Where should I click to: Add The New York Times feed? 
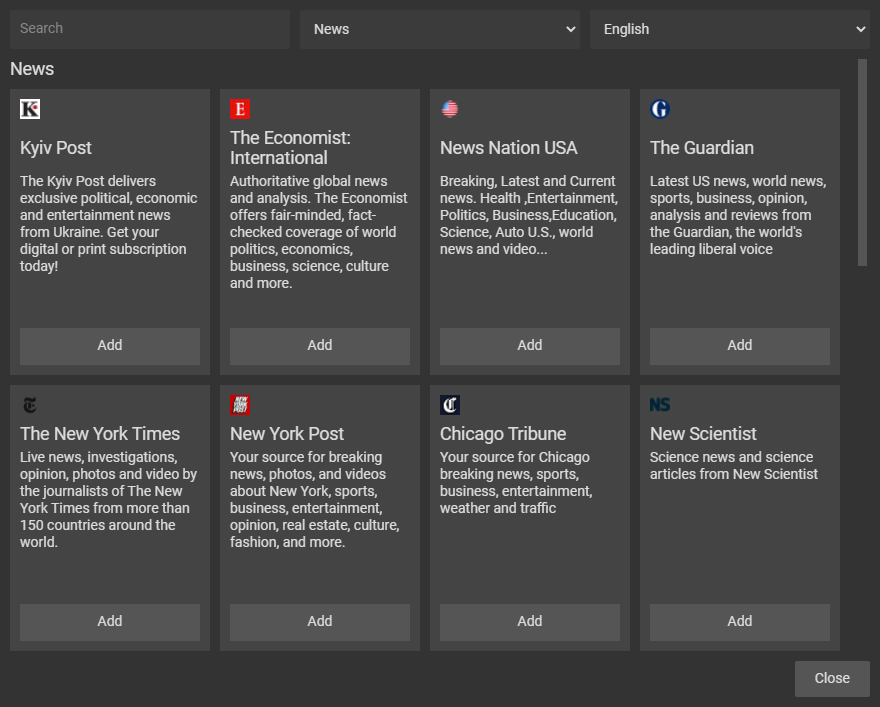[110, 622]
